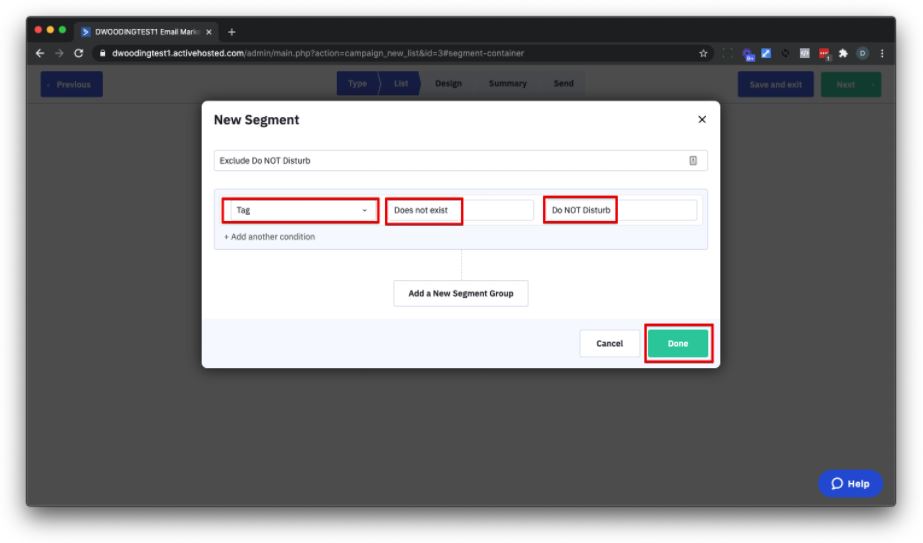
Task: Click the icon inside the segment name field
Action: click(693, 160)
